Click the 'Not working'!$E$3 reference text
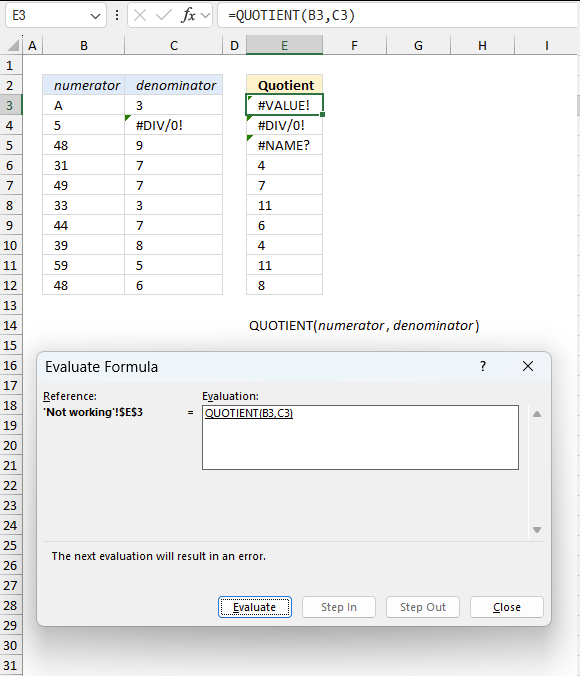Viewport: 580px width, 676px height. pos(93,412)
